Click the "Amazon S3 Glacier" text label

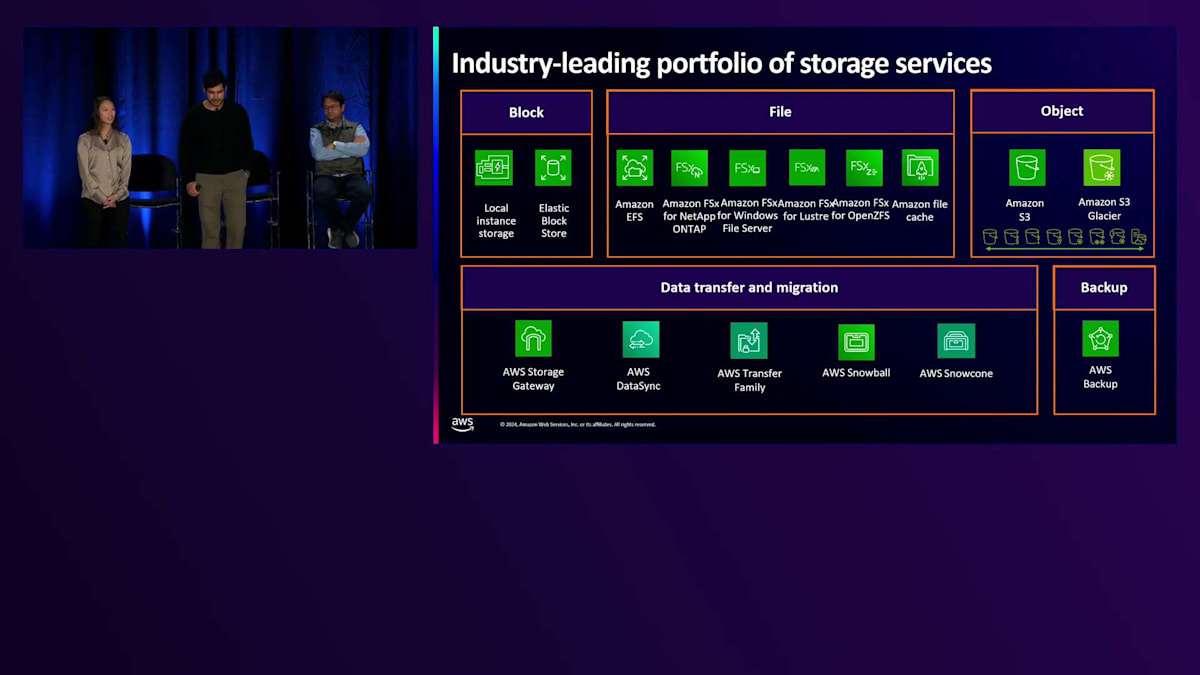click(1104, 209)
